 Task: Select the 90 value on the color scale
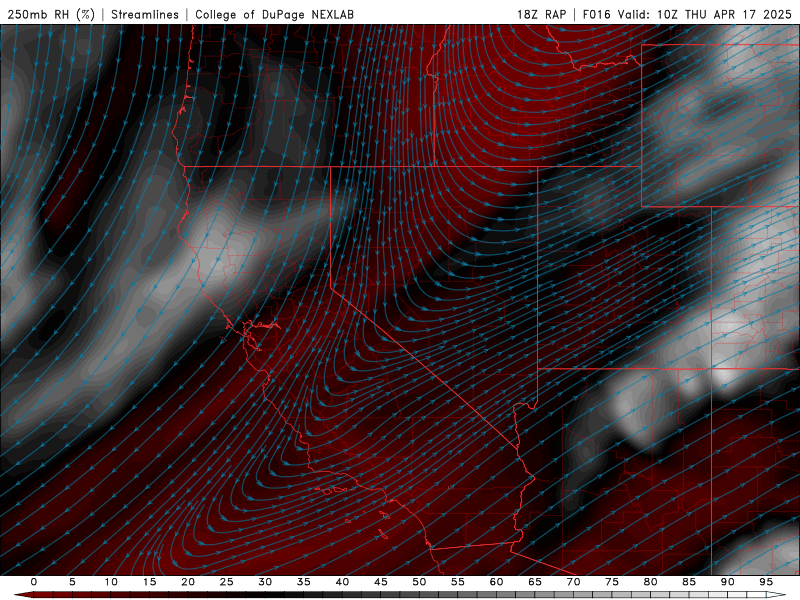(727, 582)
